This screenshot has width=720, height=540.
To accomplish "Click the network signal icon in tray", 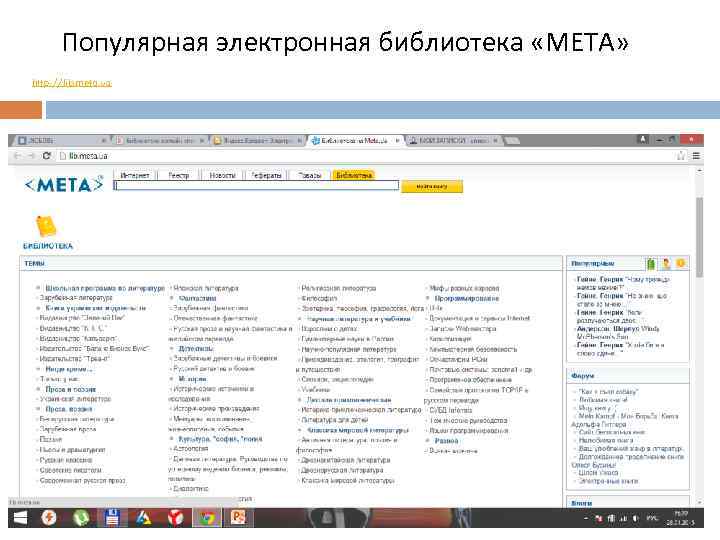I will click(x=624, y=518).
